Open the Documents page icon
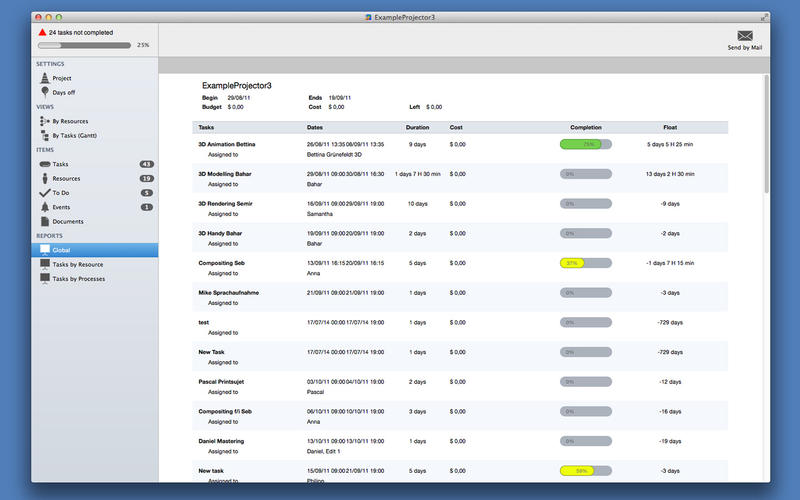800x500 pixels. coord(45,221)
